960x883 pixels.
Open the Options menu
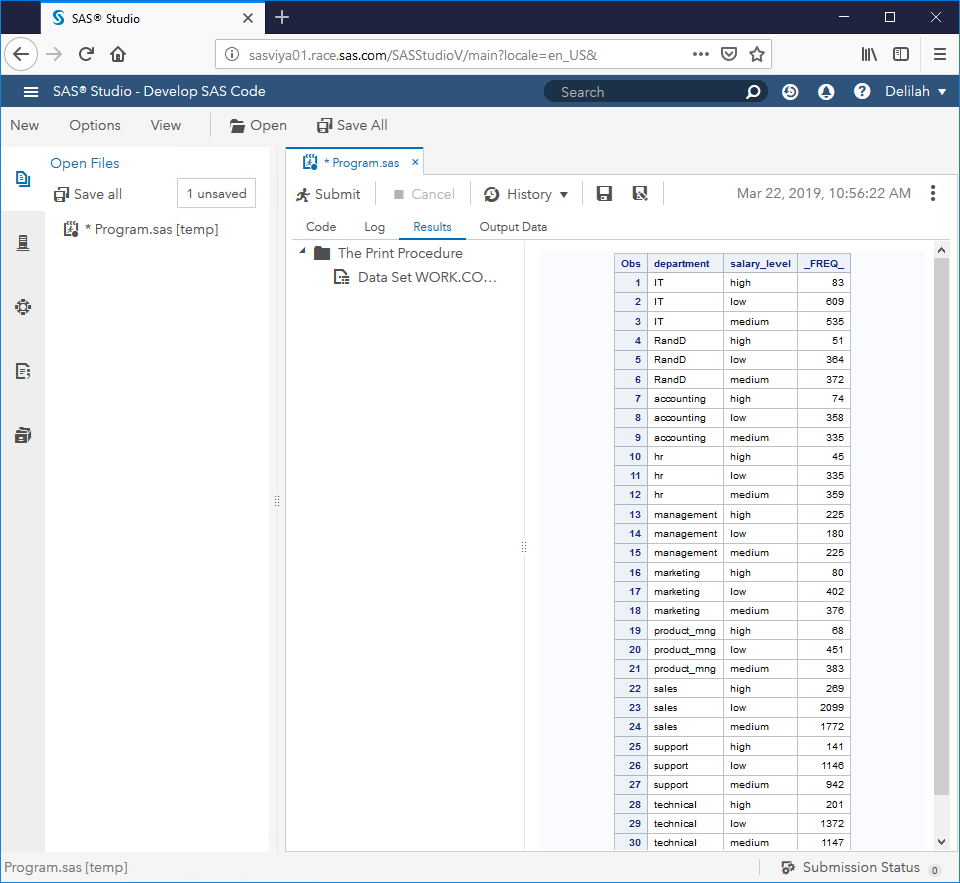95,125
